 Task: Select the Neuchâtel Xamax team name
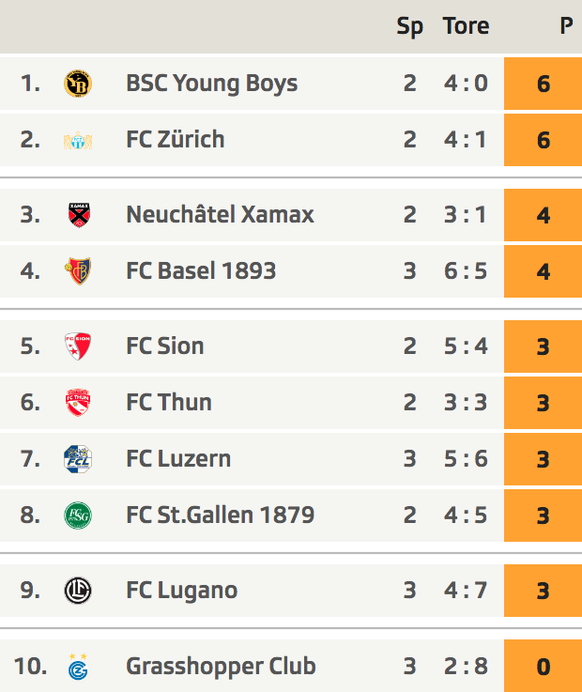pyautogui.click(x=220, y=214)
